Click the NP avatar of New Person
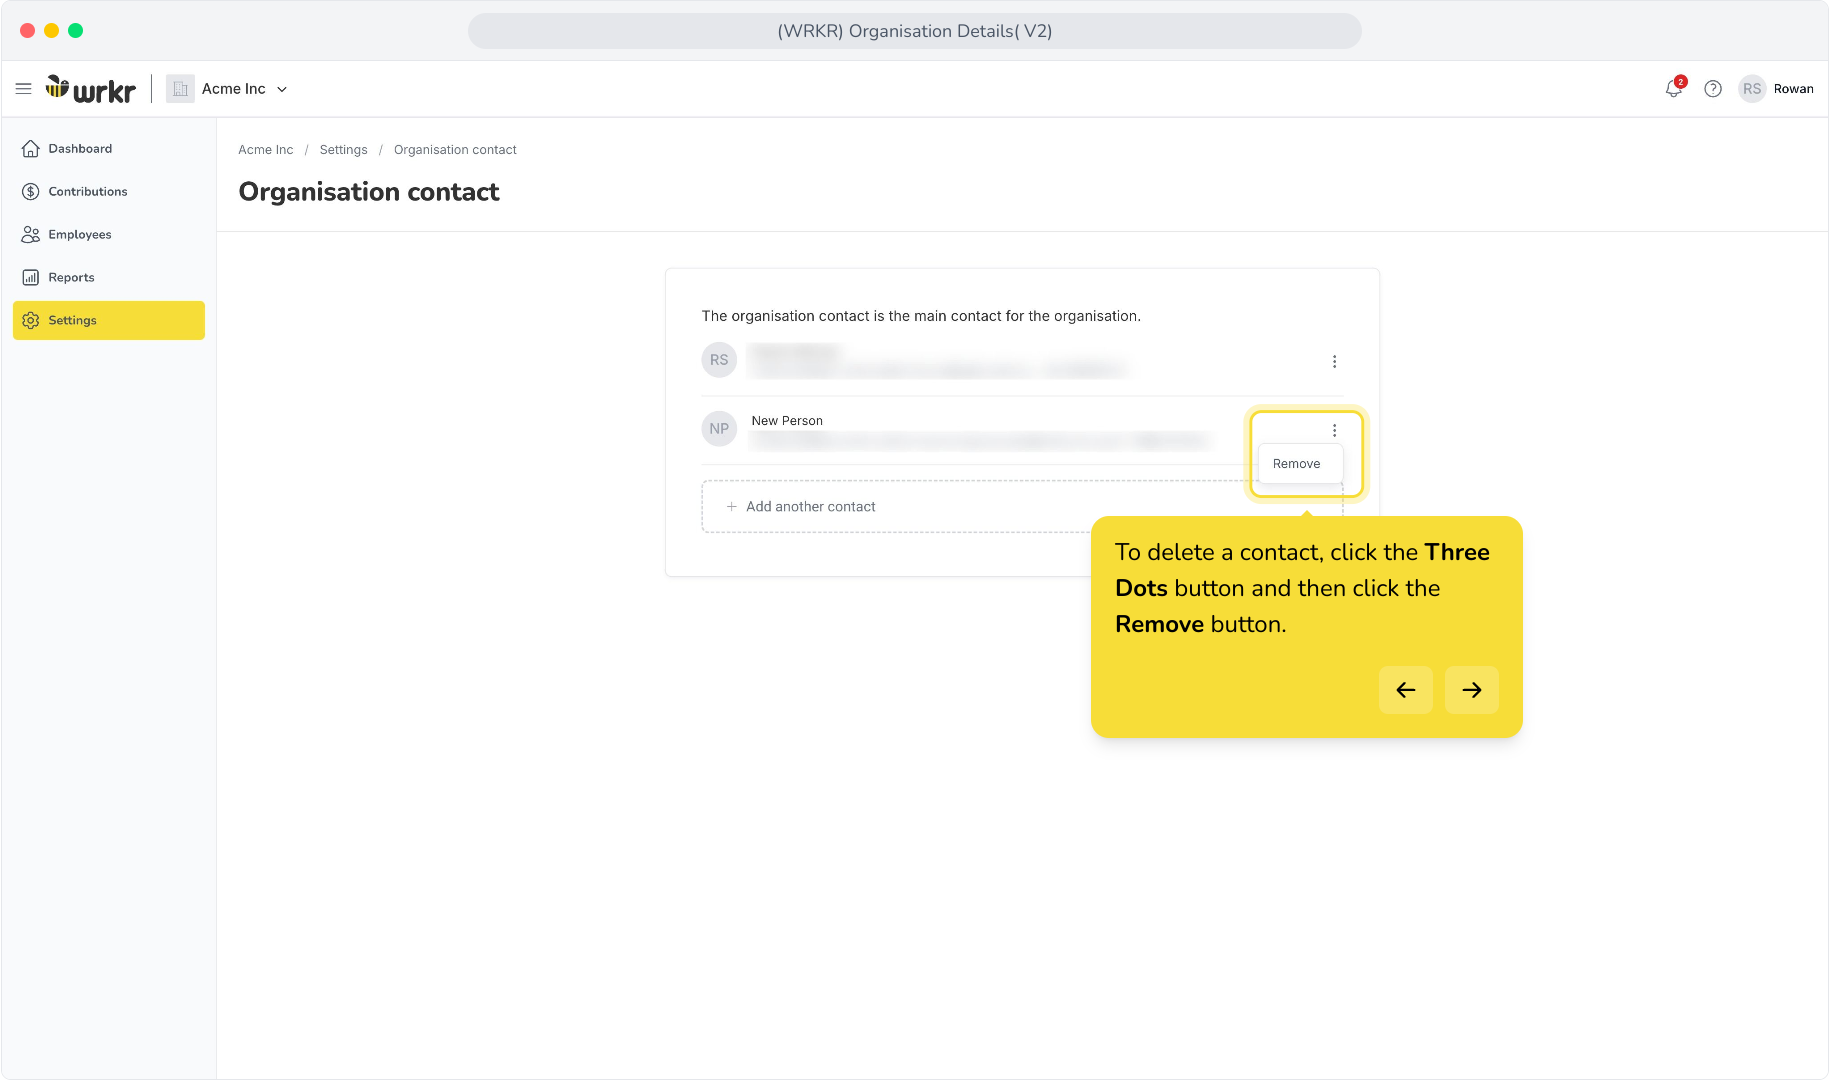 click(x=719, y=429)
